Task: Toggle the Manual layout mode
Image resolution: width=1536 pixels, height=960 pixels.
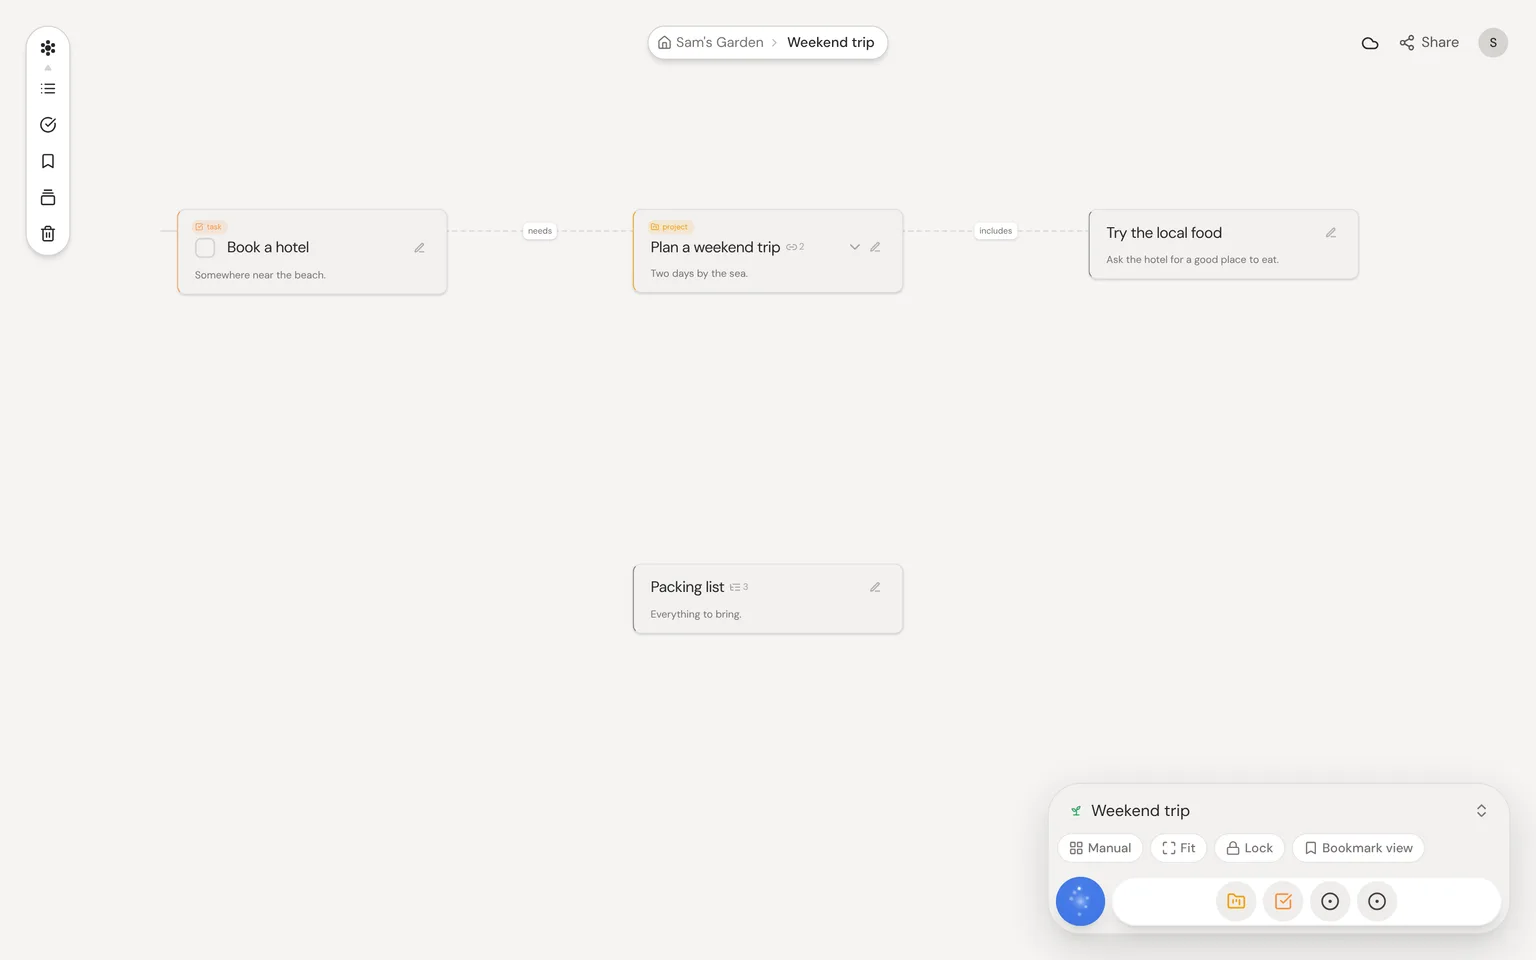Action: pos(1100,848)
